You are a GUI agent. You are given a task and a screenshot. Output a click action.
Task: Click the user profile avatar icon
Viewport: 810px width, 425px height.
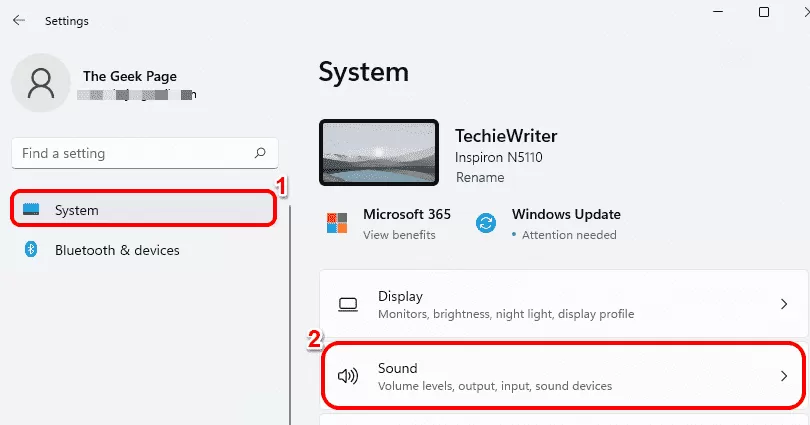pos(41,83)
